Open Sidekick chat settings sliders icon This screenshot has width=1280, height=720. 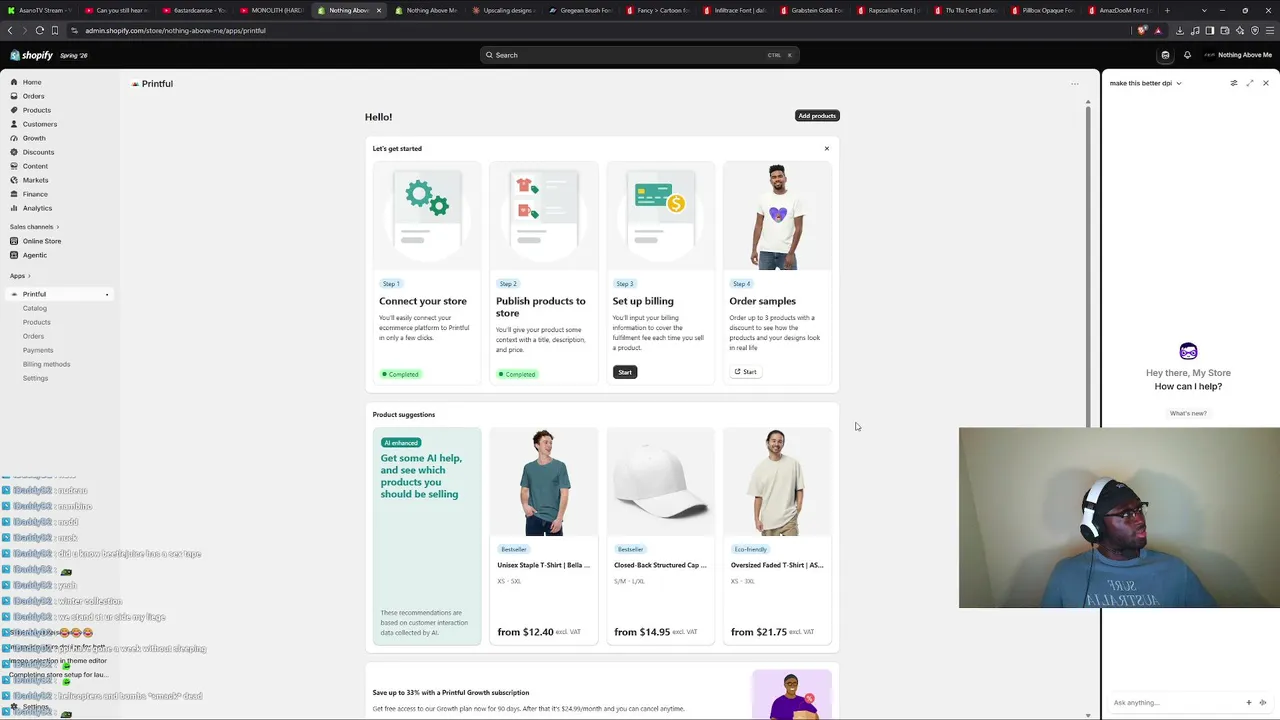(1234, 83)
